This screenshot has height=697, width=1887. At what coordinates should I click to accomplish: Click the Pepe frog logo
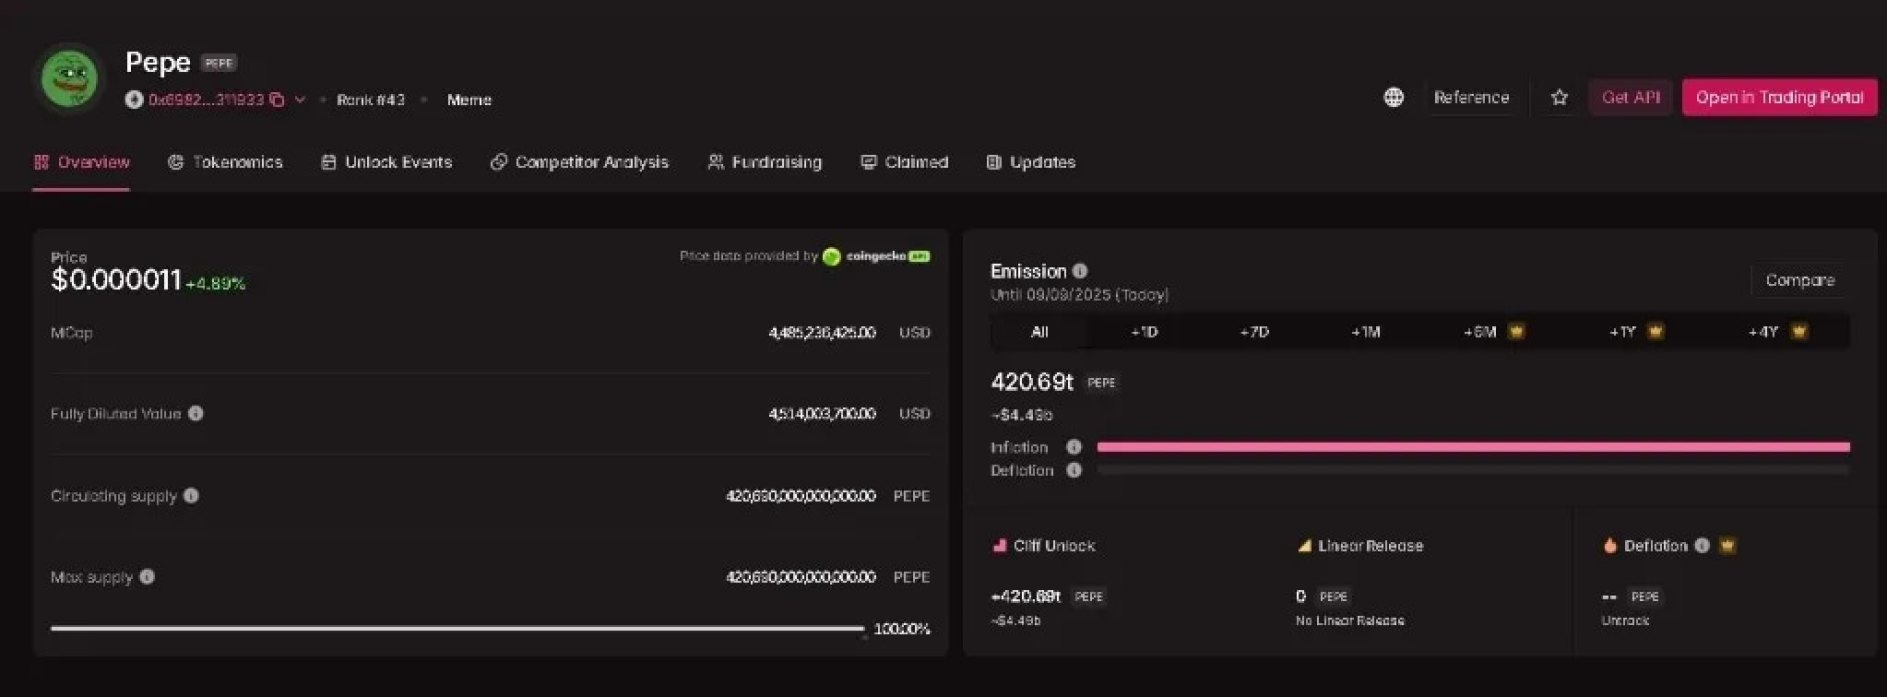point(69,78)
